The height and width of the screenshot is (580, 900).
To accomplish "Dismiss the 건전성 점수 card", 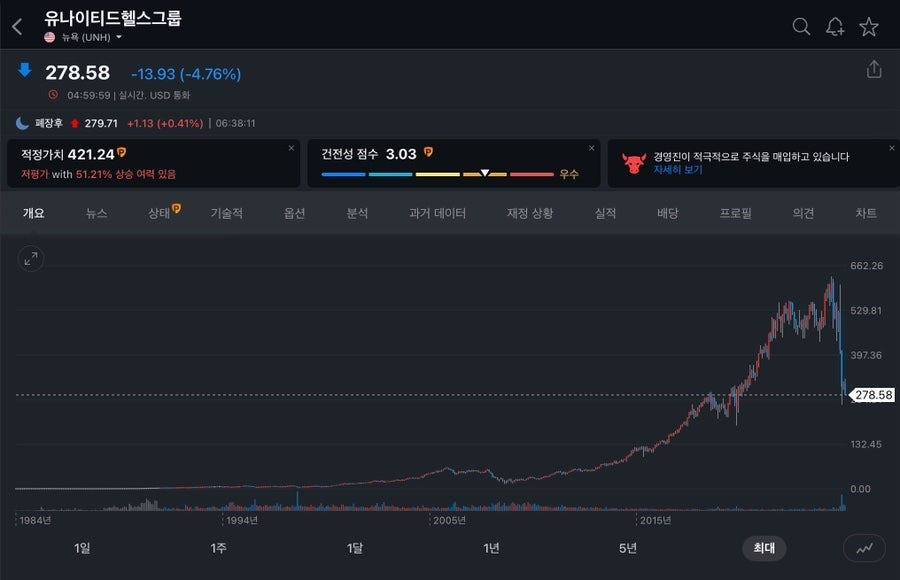I will [x=592, y=148].
